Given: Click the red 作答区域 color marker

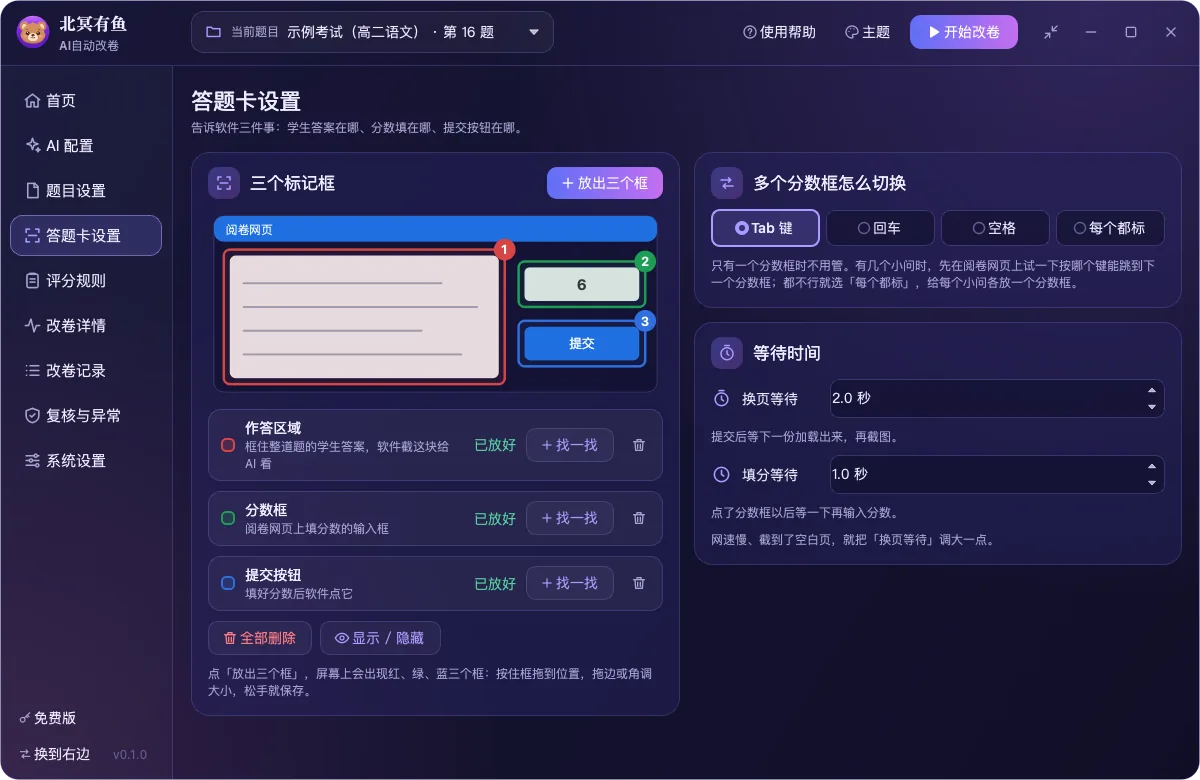Looking at the screenshot, I should point(228,445).
